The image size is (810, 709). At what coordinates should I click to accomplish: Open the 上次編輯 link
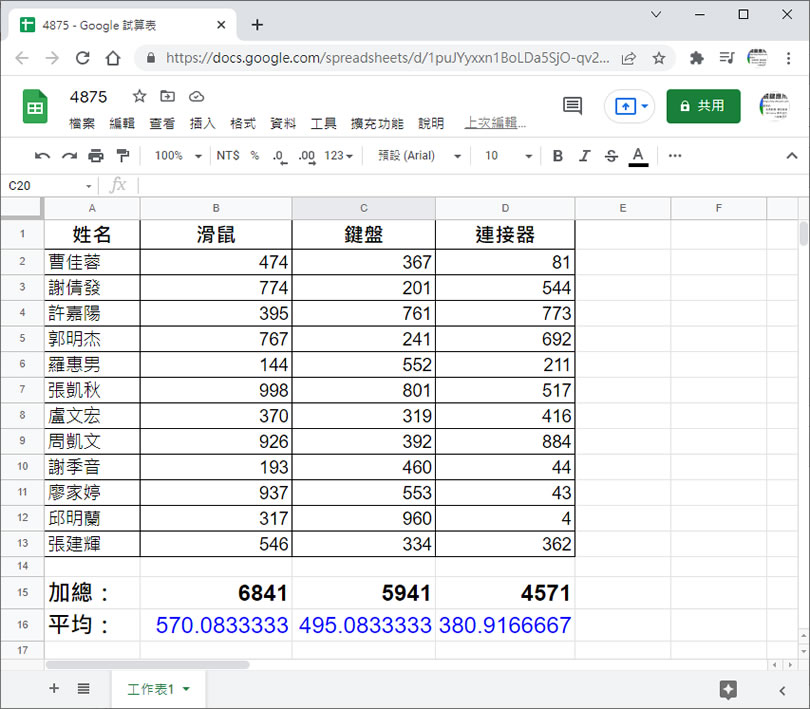(495, 123)
